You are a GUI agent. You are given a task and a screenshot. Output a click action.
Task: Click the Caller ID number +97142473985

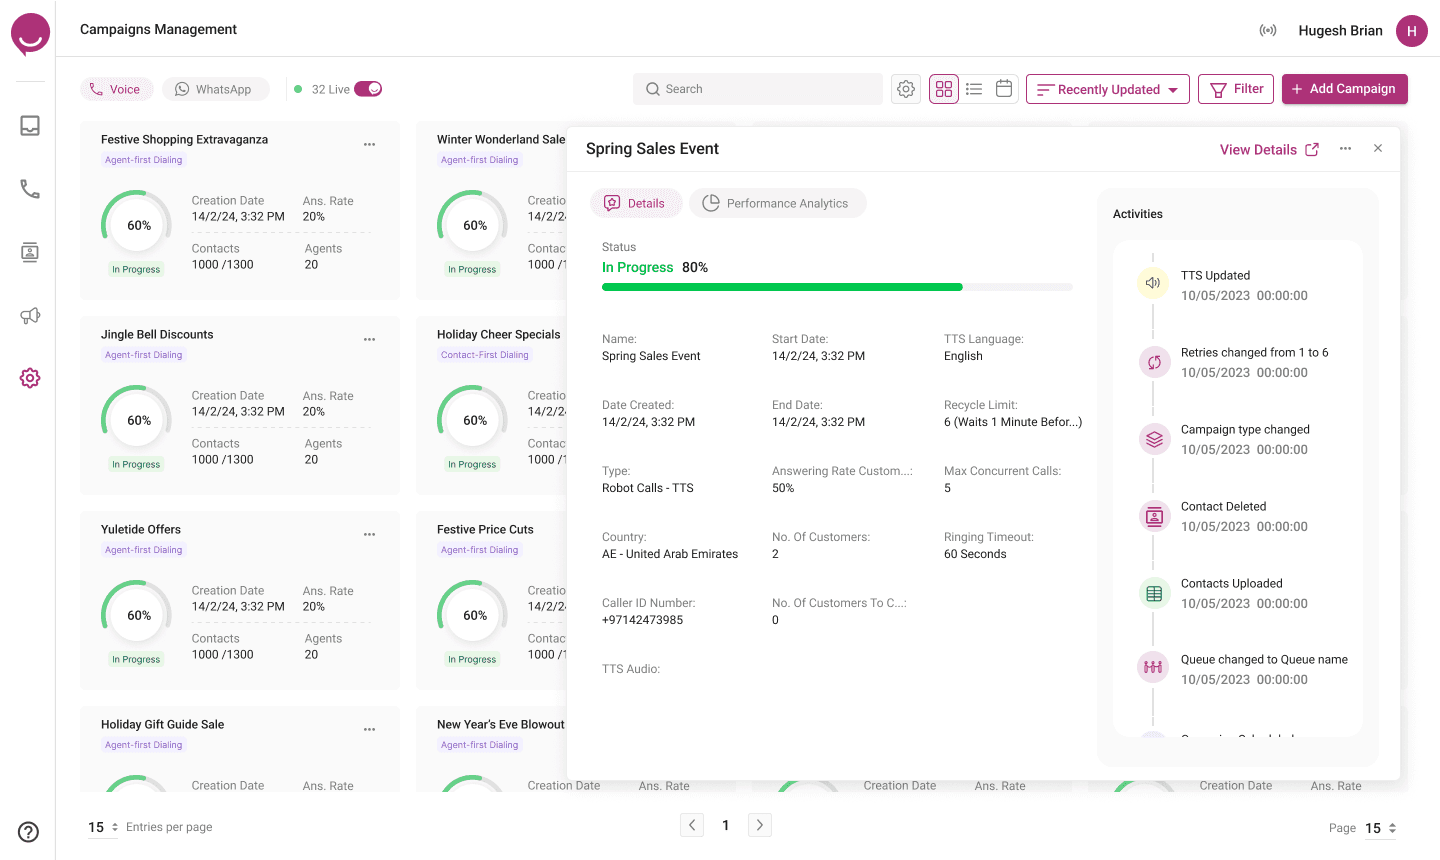pyautogui.click(x=642, y=620)
